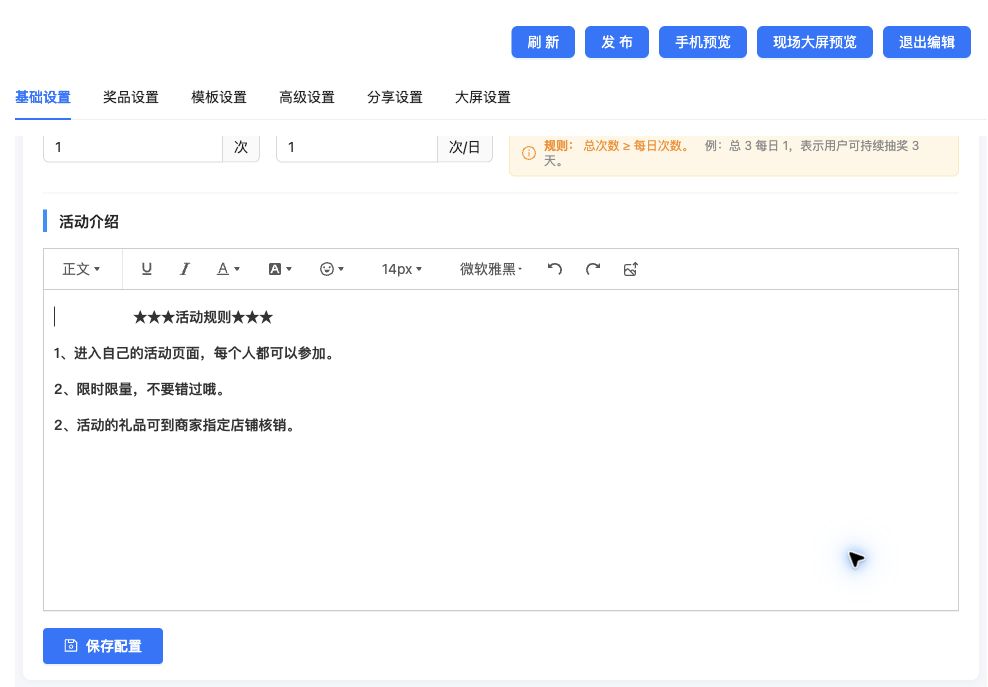Click the info icon in rule notice
Image resolution: width=988 pixels, height=687 pixels.
coord(529,153)
